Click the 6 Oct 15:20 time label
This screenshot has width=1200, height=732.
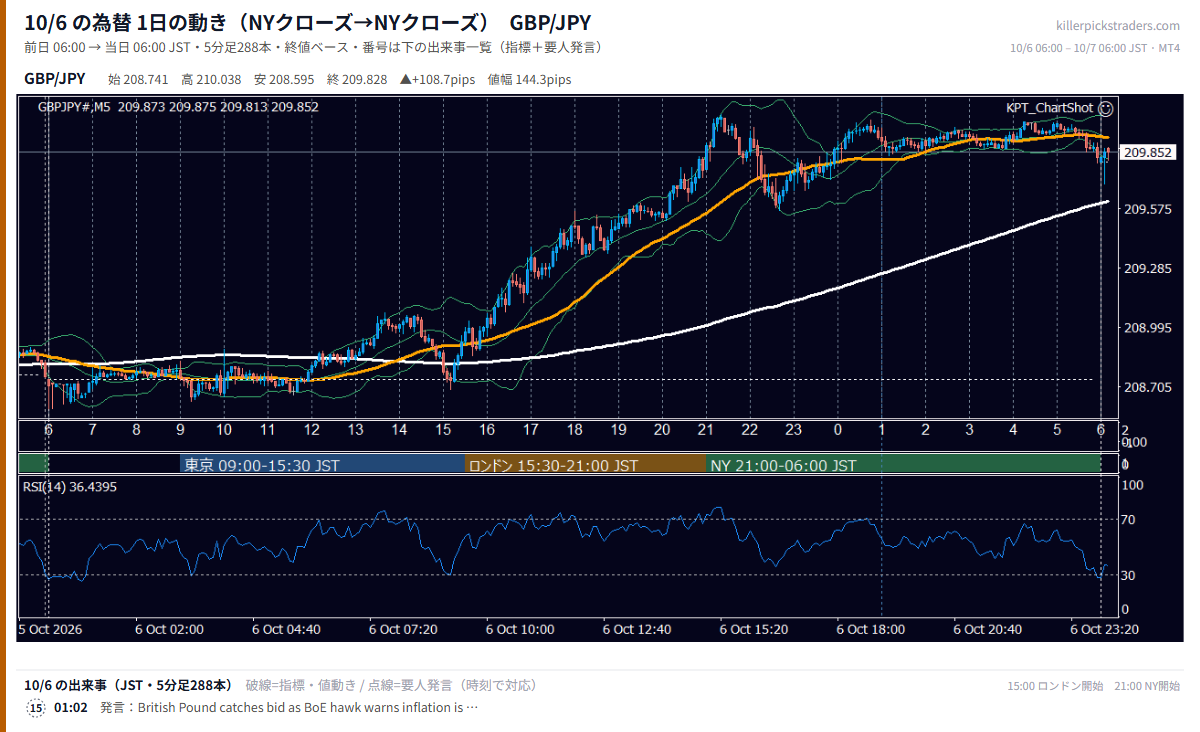coord(754,630)
